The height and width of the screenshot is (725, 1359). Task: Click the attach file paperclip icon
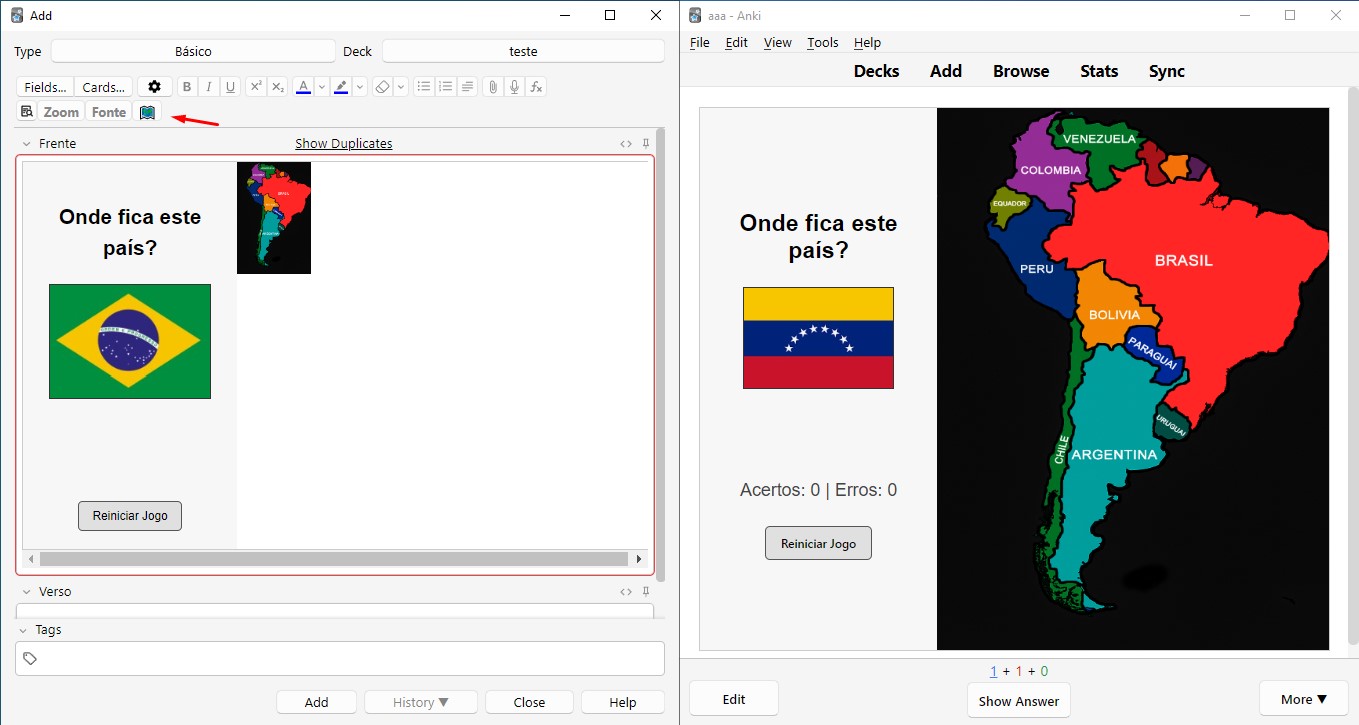point(492,87)
